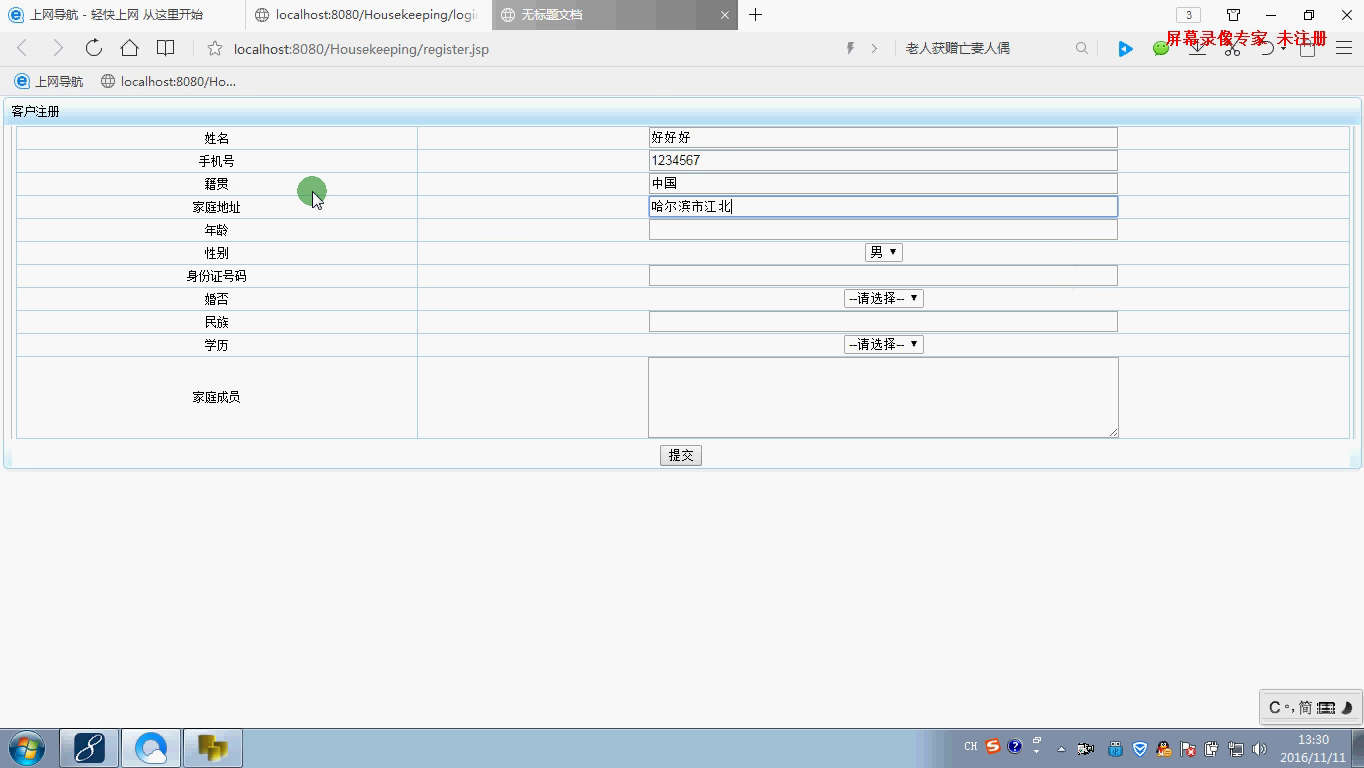1364x768 pixels.
Task: Click the IME bar keyboard icon
Action: coord(1326,707)
